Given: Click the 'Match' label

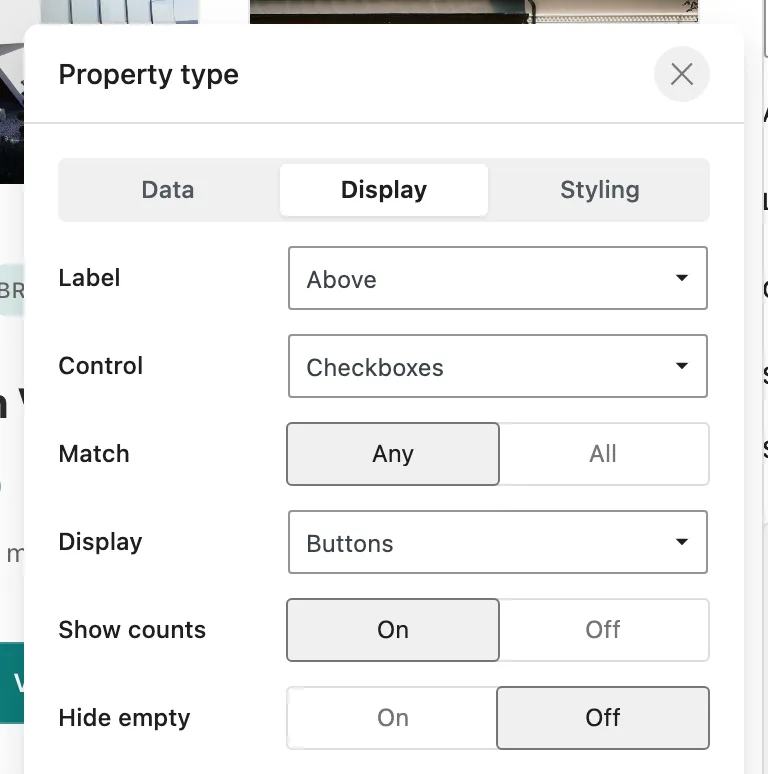Looking at the screenshot, I should (x=94, y=454).
